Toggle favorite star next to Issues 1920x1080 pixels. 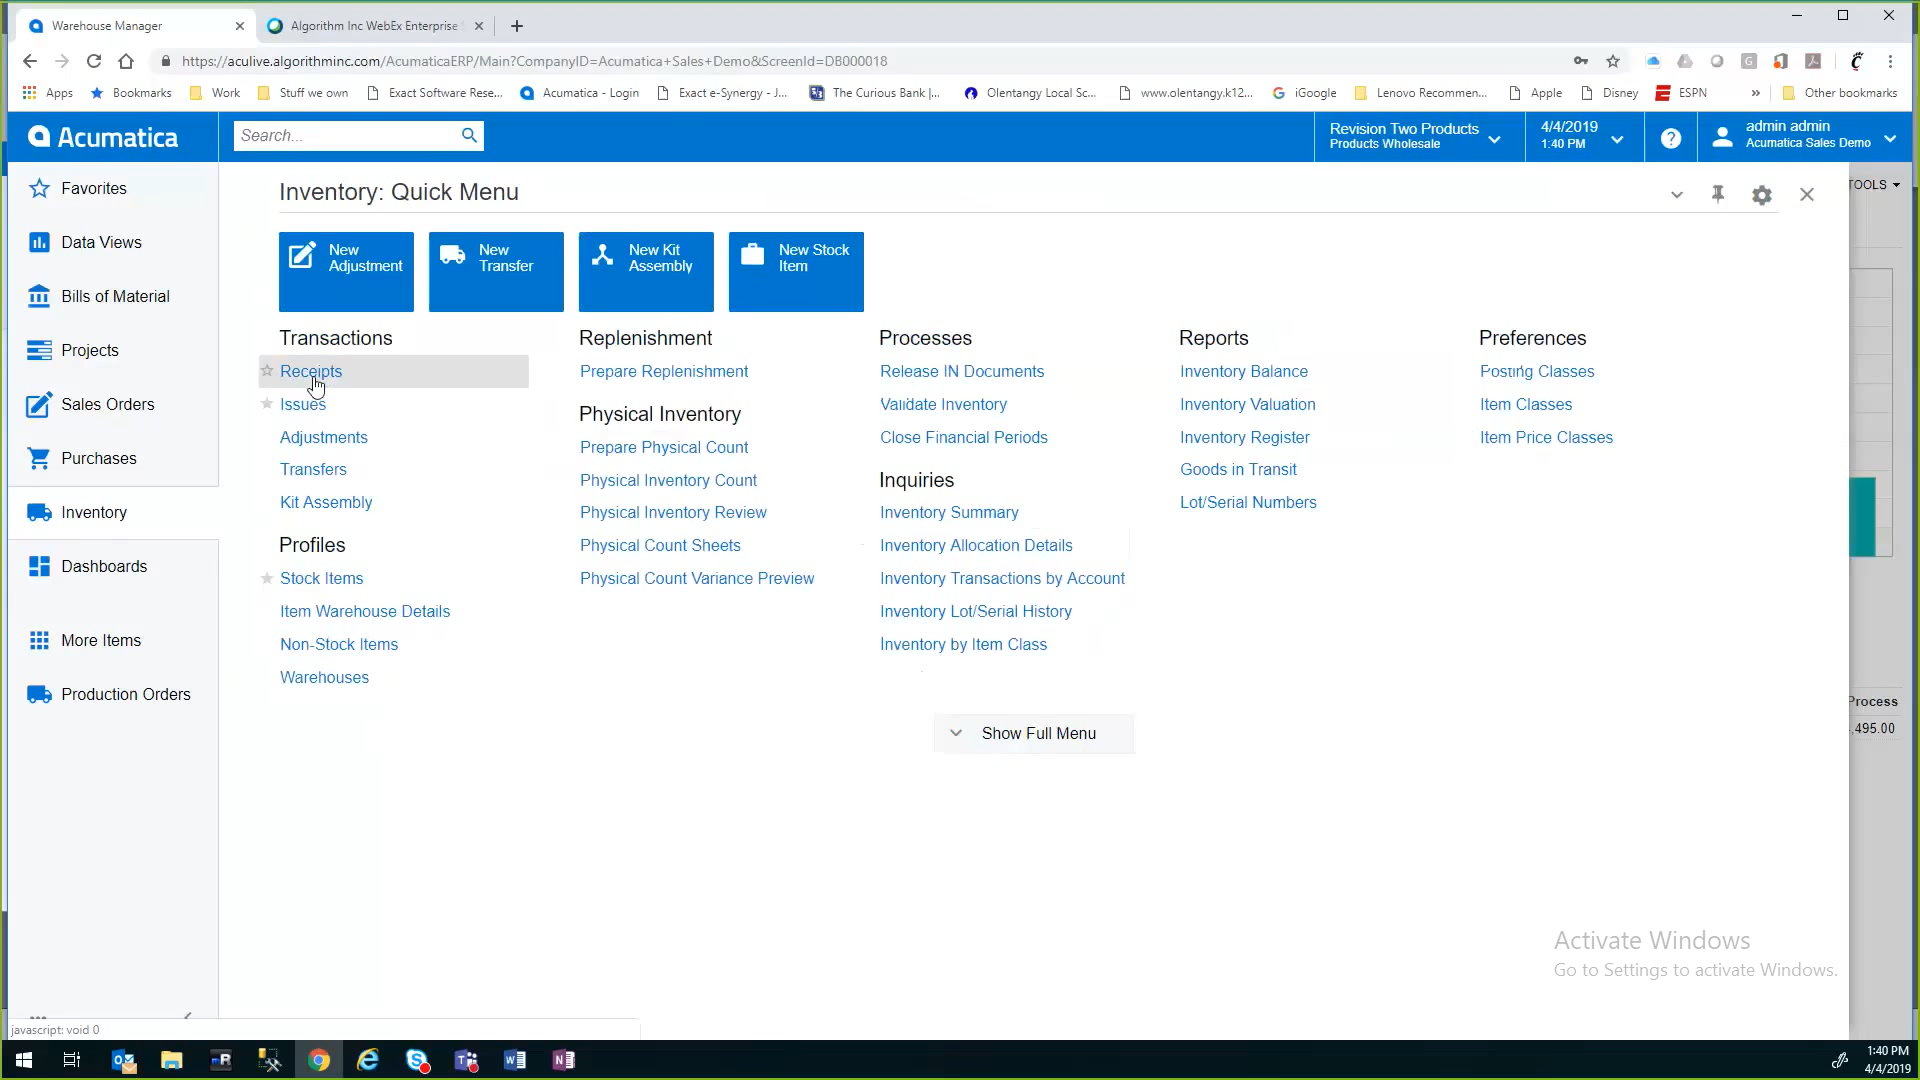267,404
